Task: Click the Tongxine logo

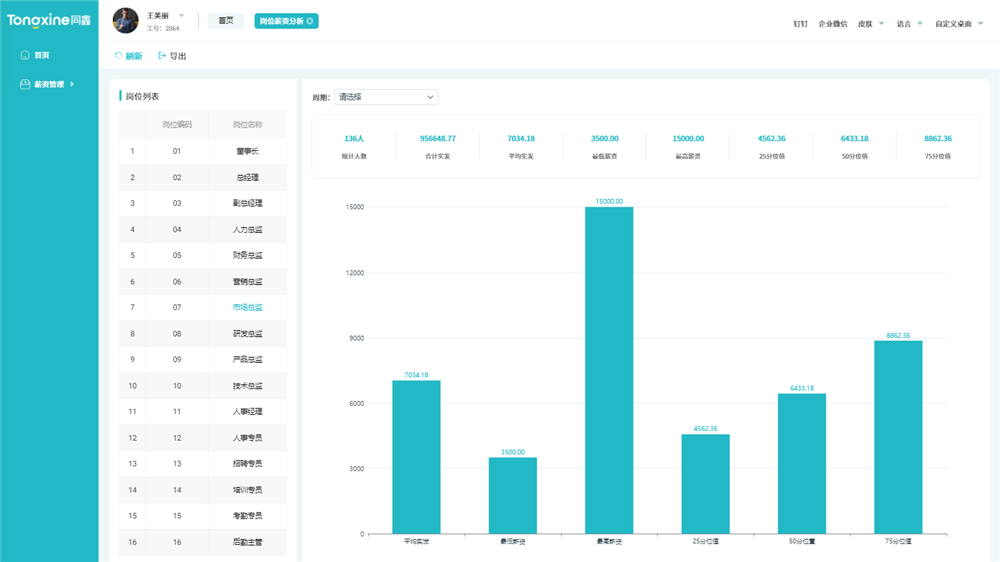Action: pyautogui.click(x=48, y=20)
